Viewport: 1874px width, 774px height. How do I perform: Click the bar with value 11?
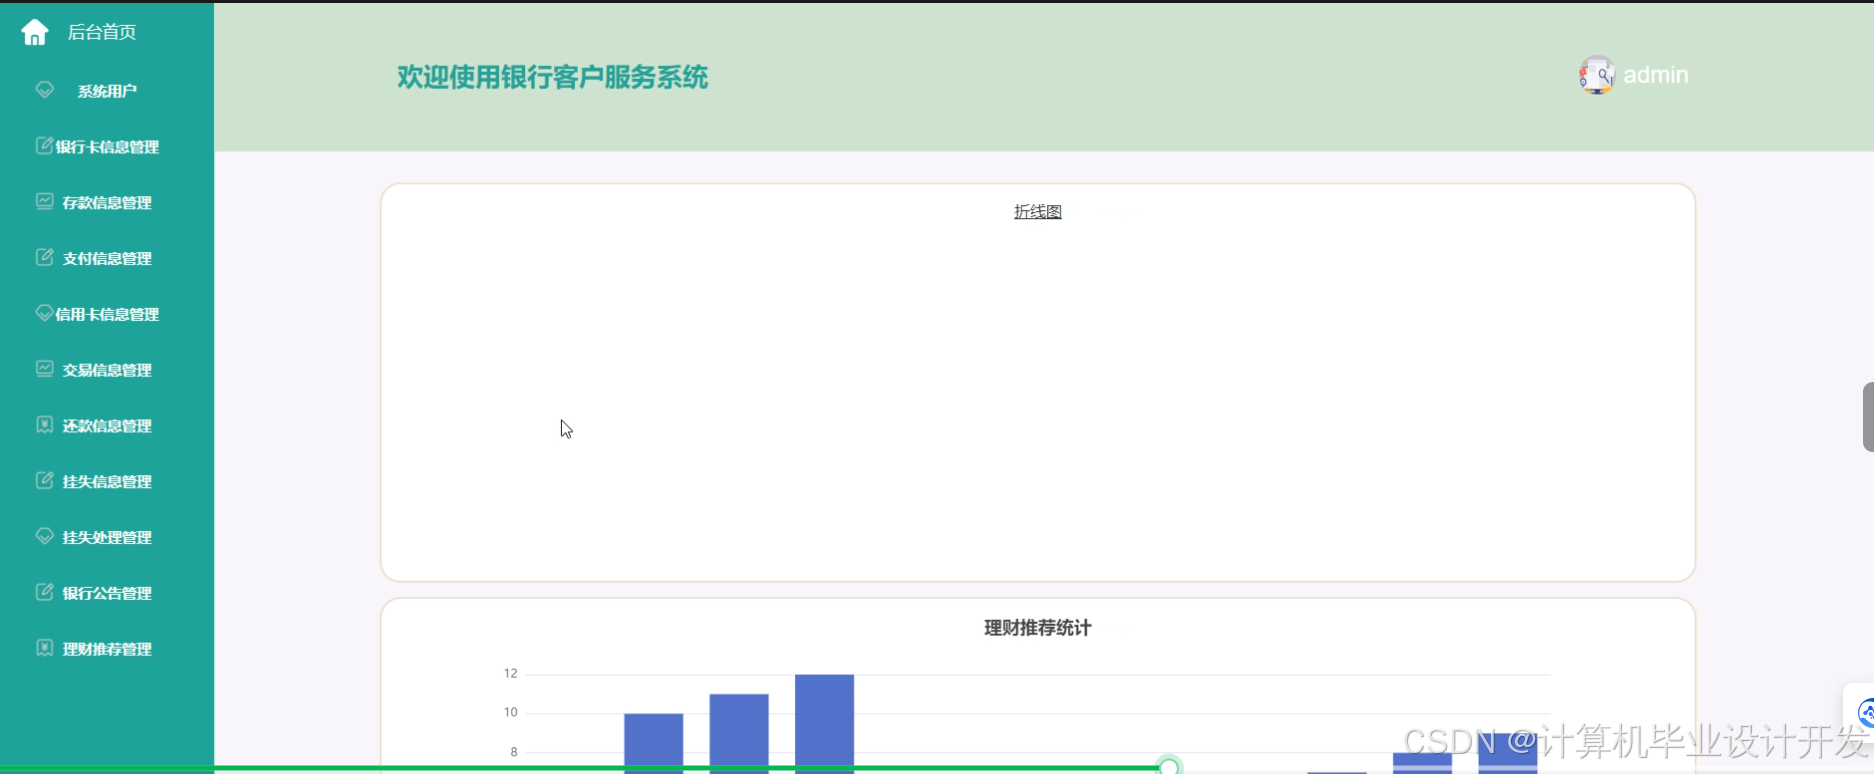(739, 734)
